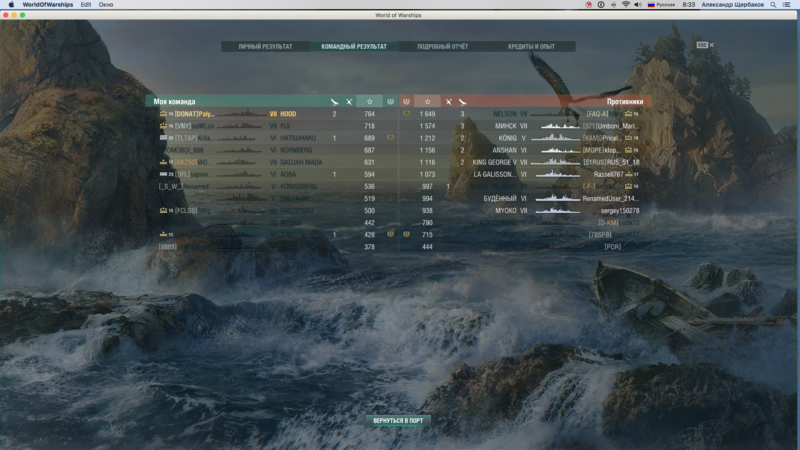Select opponent sergey150278
This screenshot has height=450, width=800.
[x=620, y=210]
